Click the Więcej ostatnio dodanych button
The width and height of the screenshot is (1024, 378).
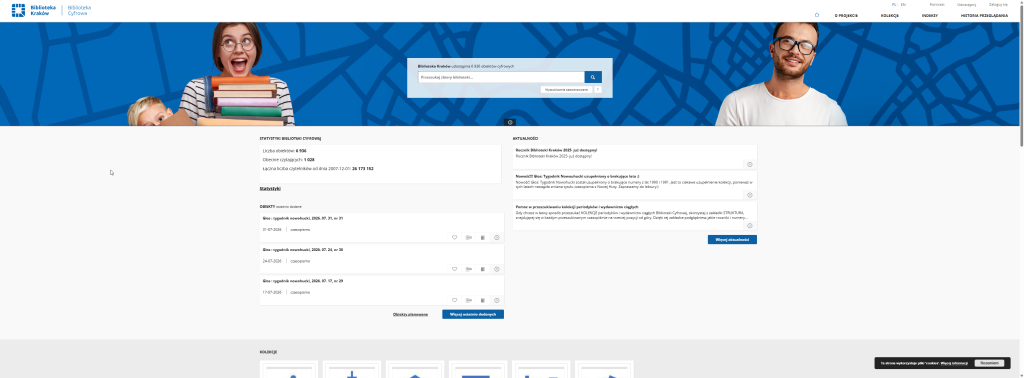[473, 314]
